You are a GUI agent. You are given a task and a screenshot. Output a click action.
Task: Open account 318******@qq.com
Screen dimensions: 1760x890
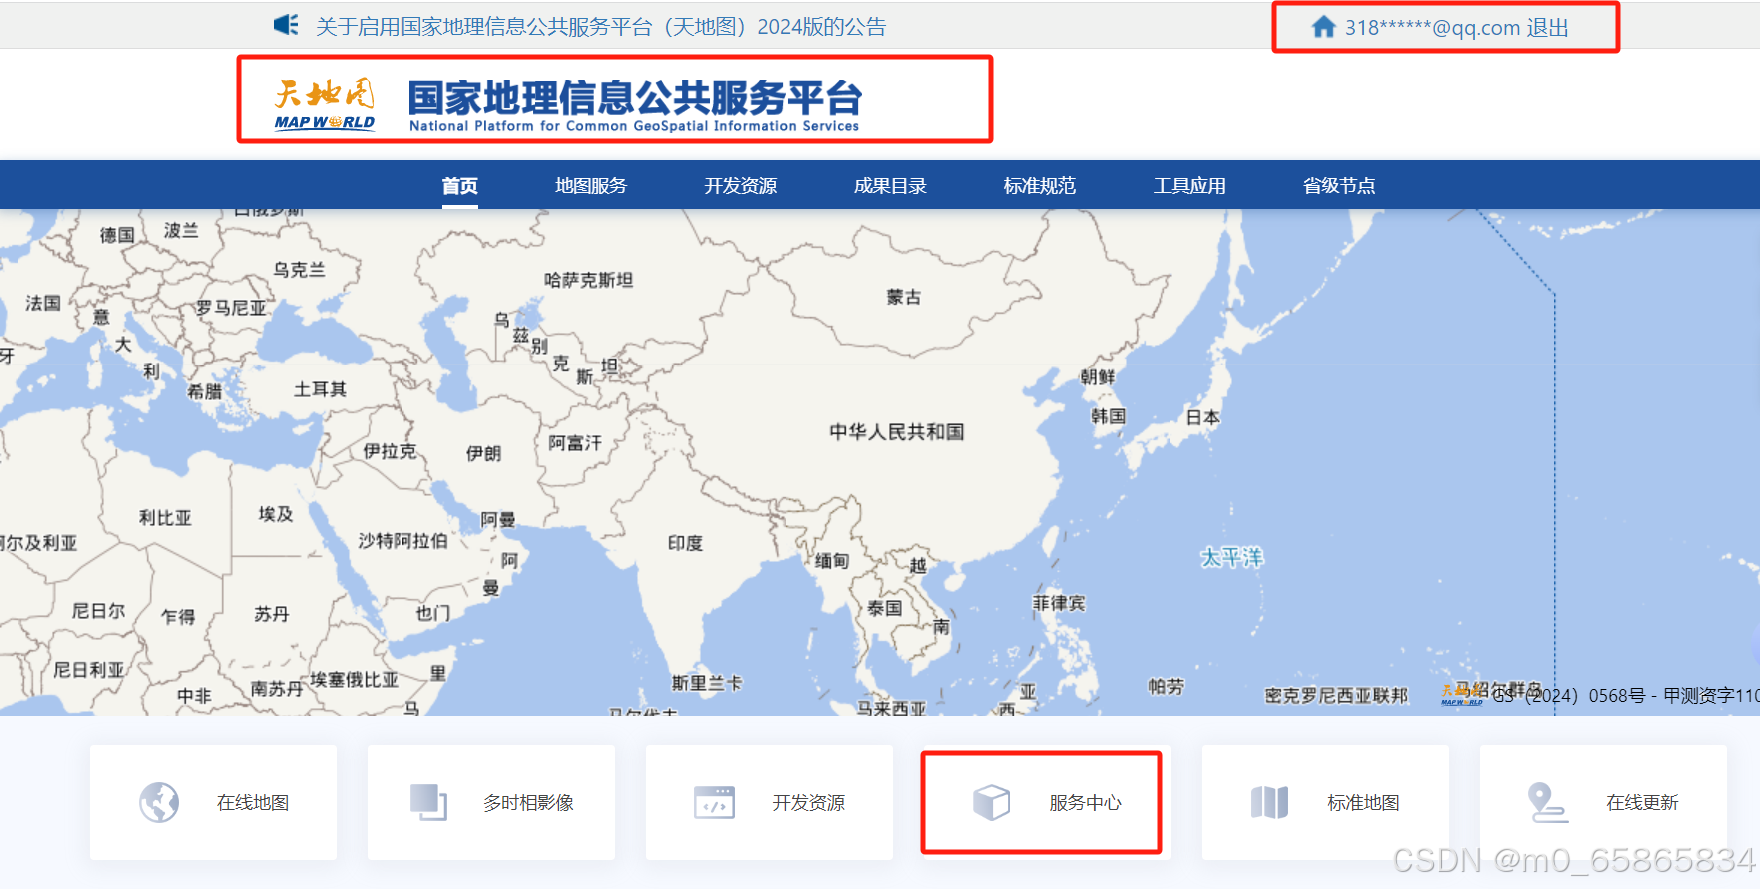(1432, 28)
